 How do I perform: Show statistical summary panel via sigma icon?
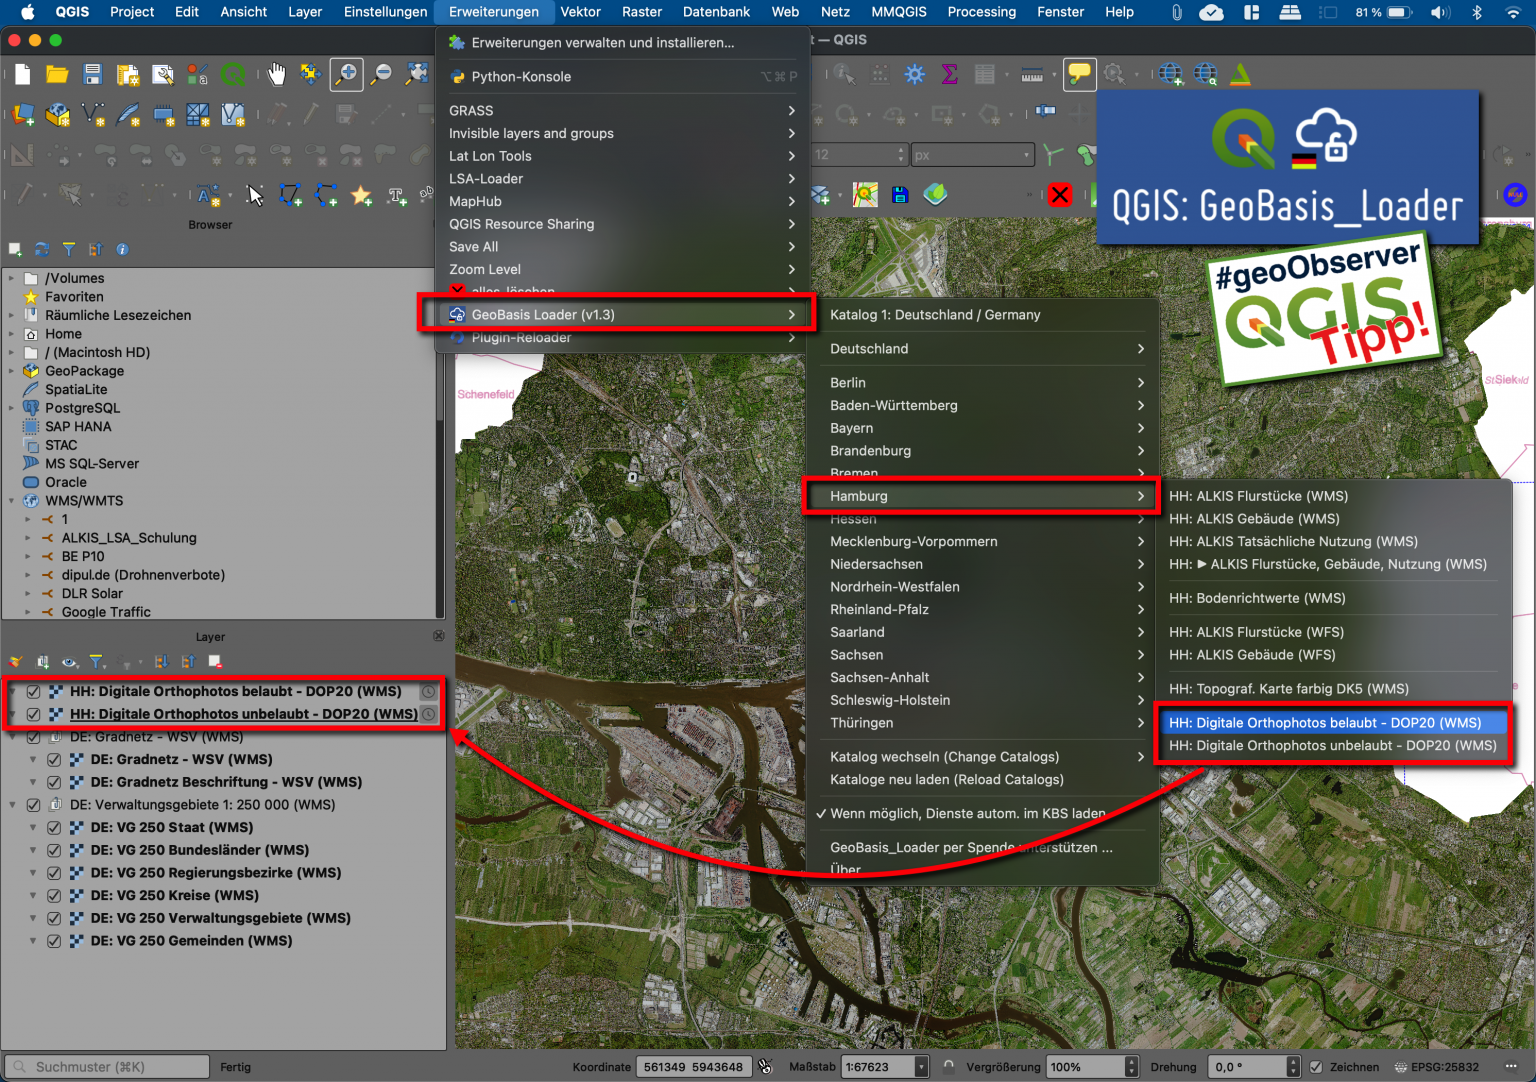coord(947,74)
